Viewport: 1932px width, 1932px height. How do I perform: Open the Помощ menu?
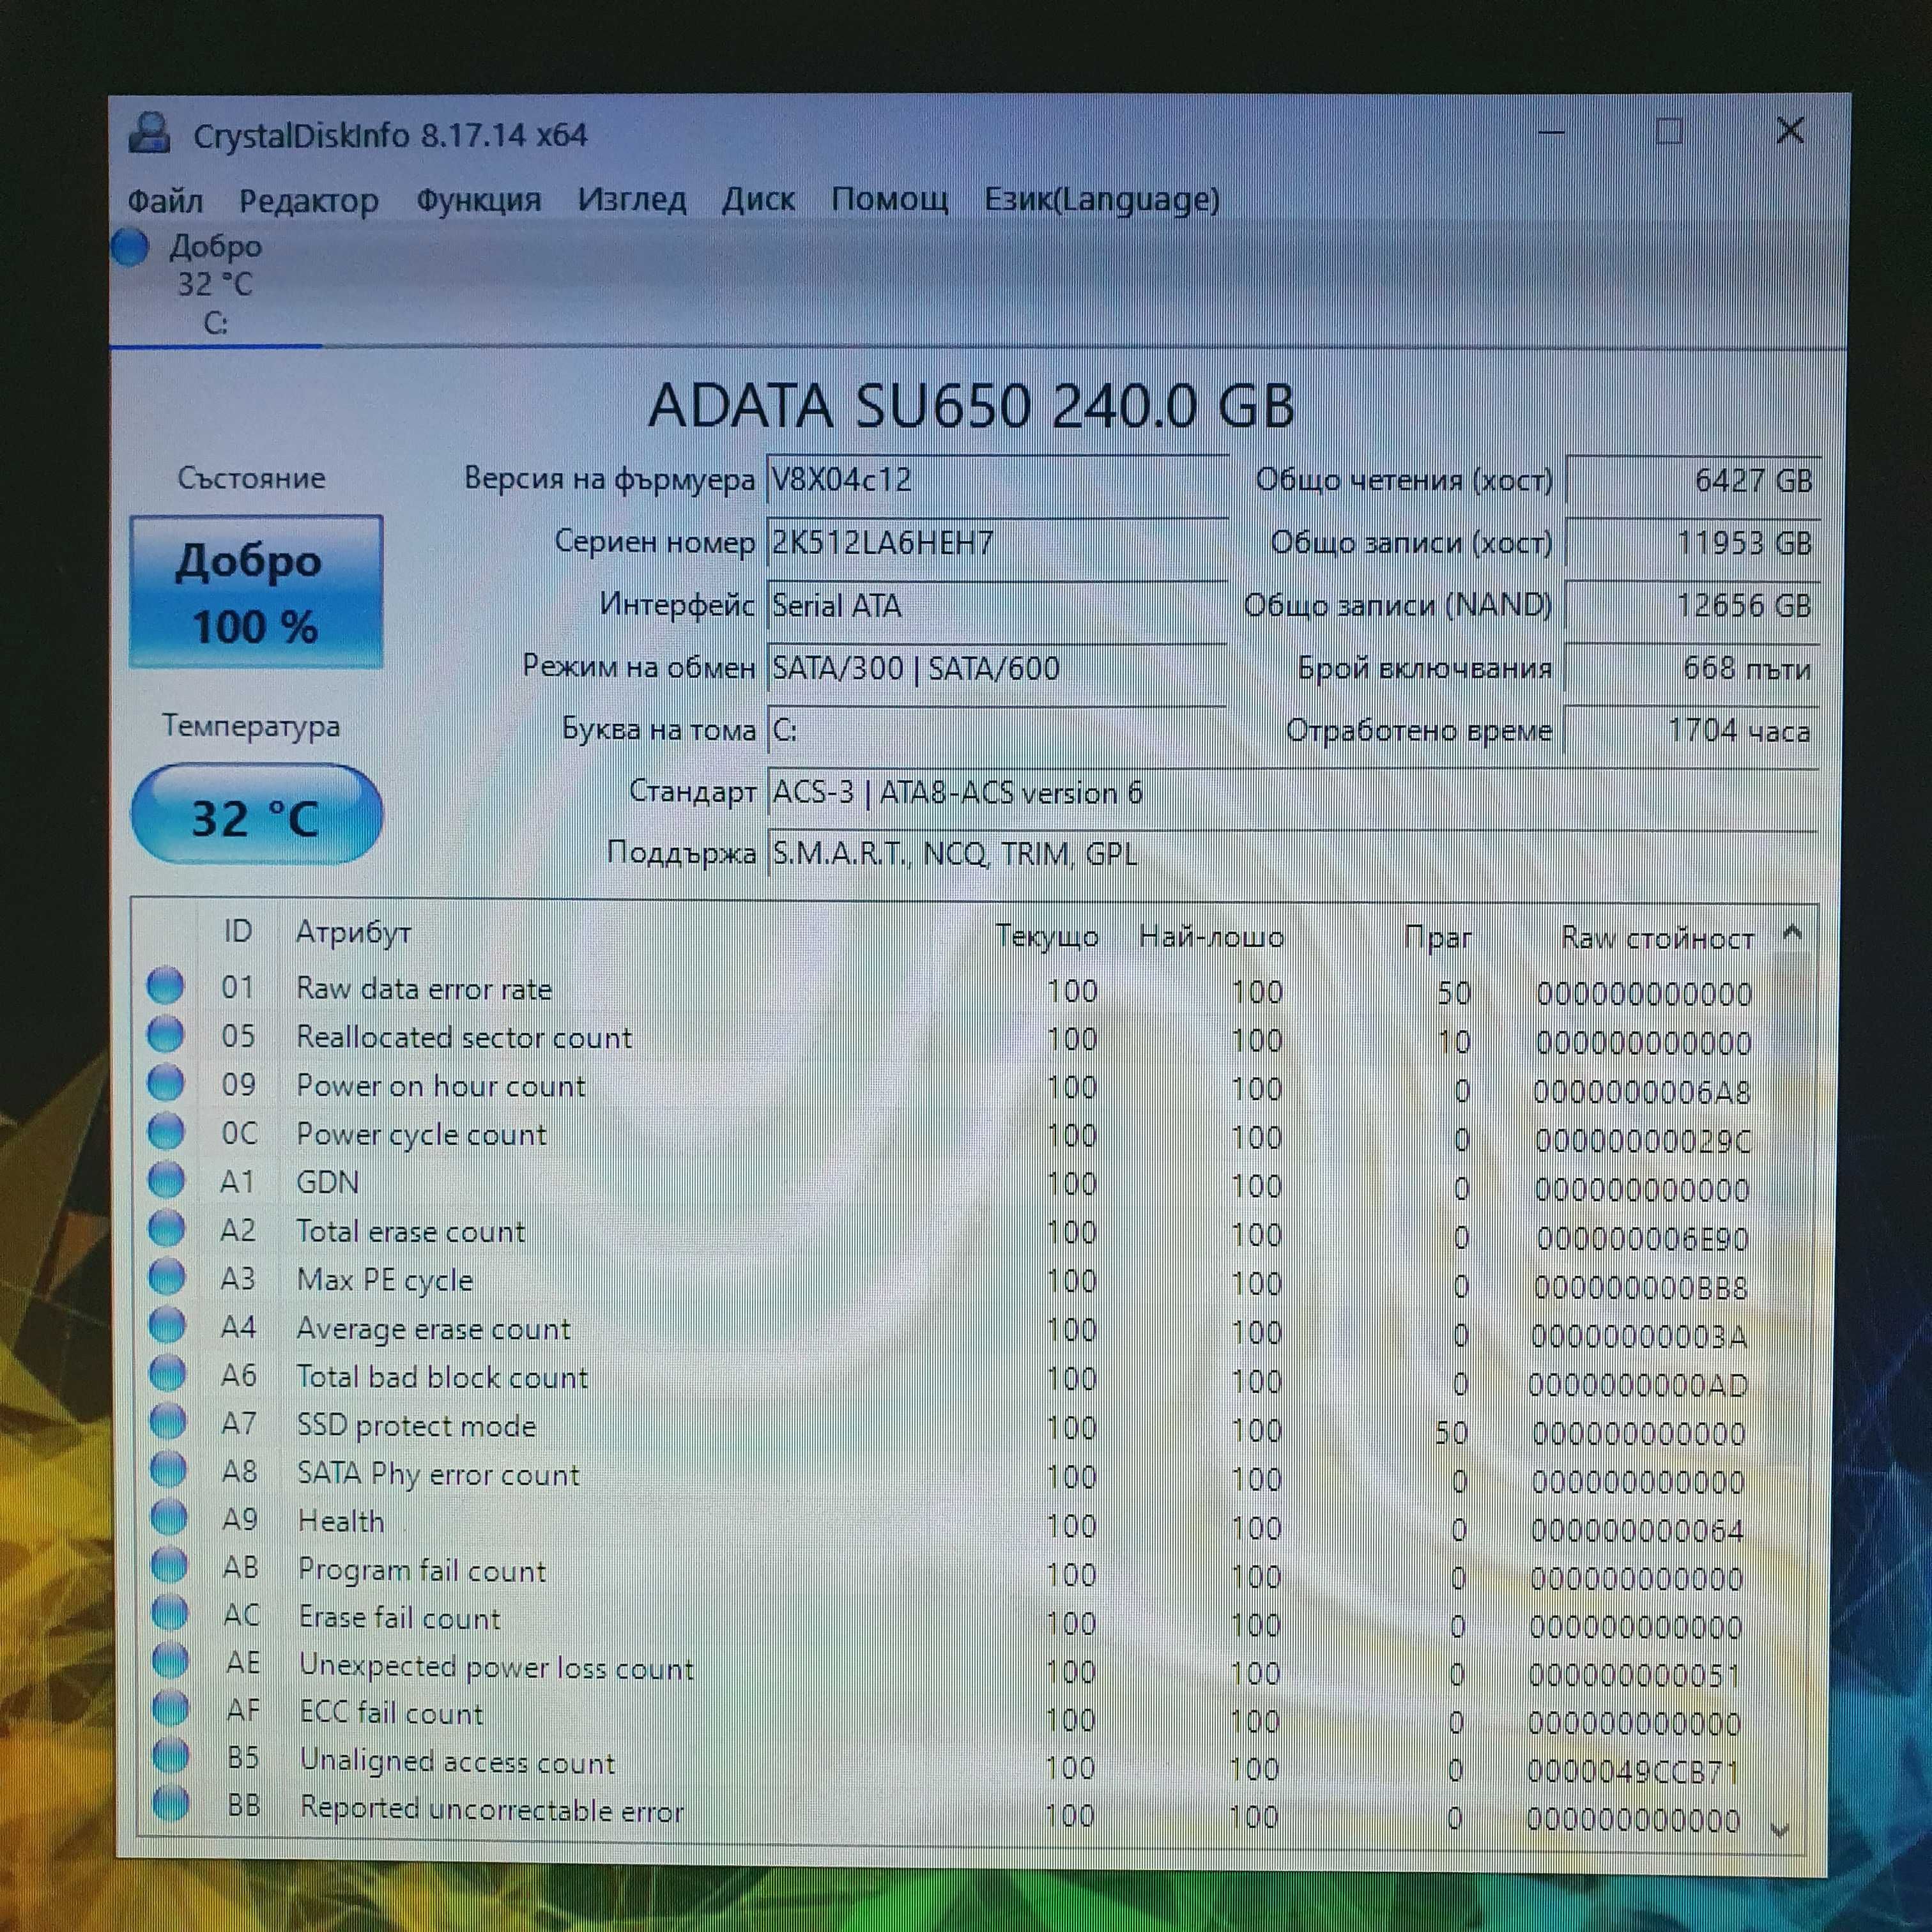click(889, 199)
